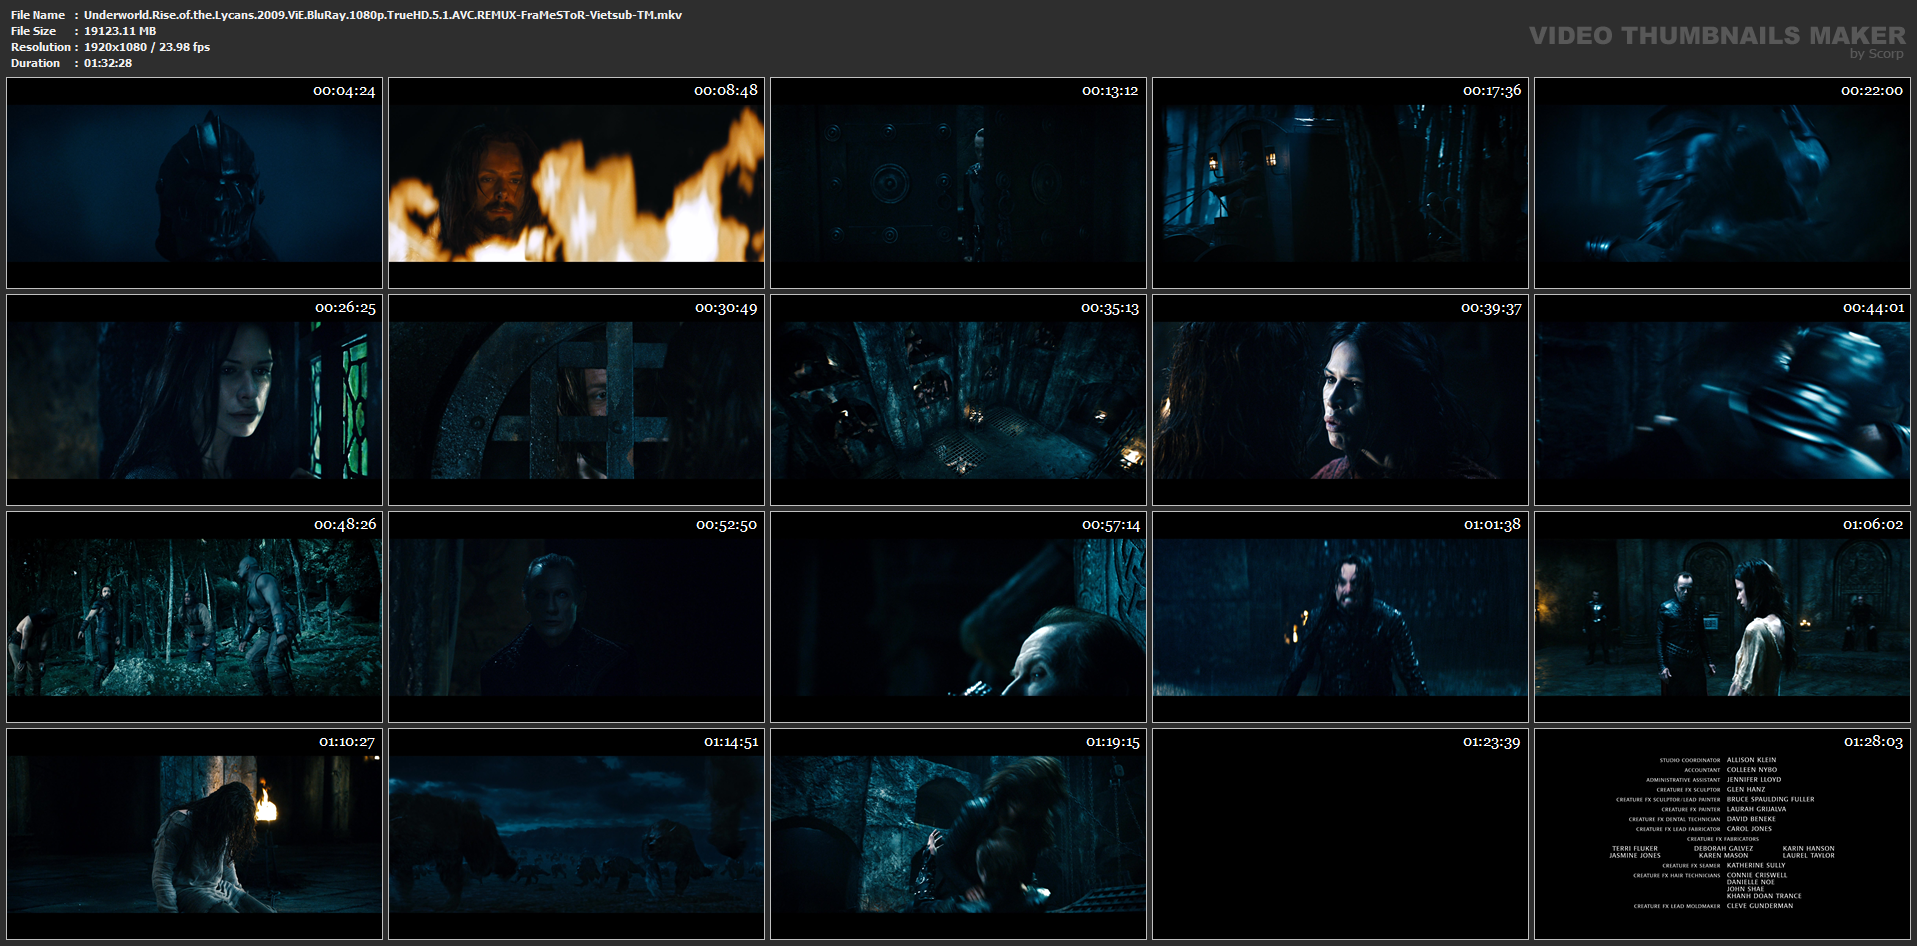Choose the 01:01:38 long-haired man thumbnail
The width and height of the screenshot is (1917, 946).
point(1340,617)
